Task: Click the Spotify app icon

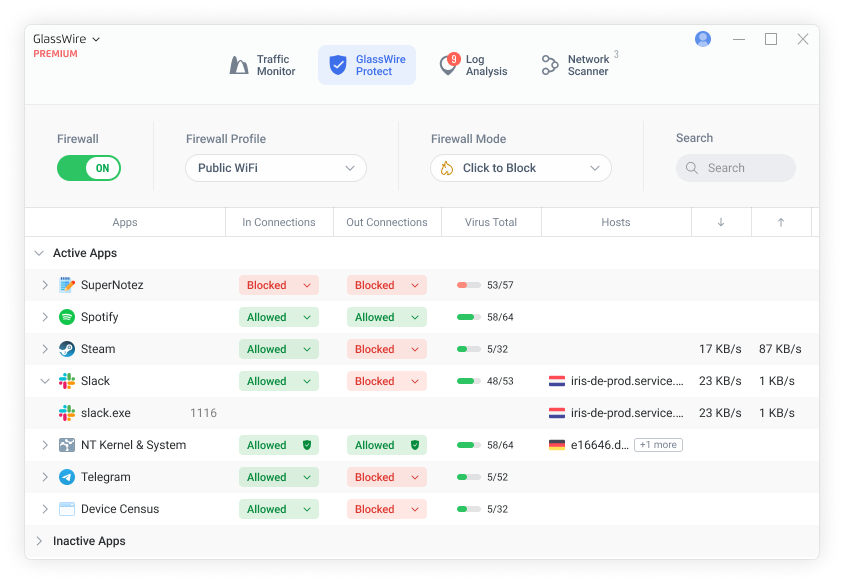Action: pyautogui.click(x=67, y=317)
